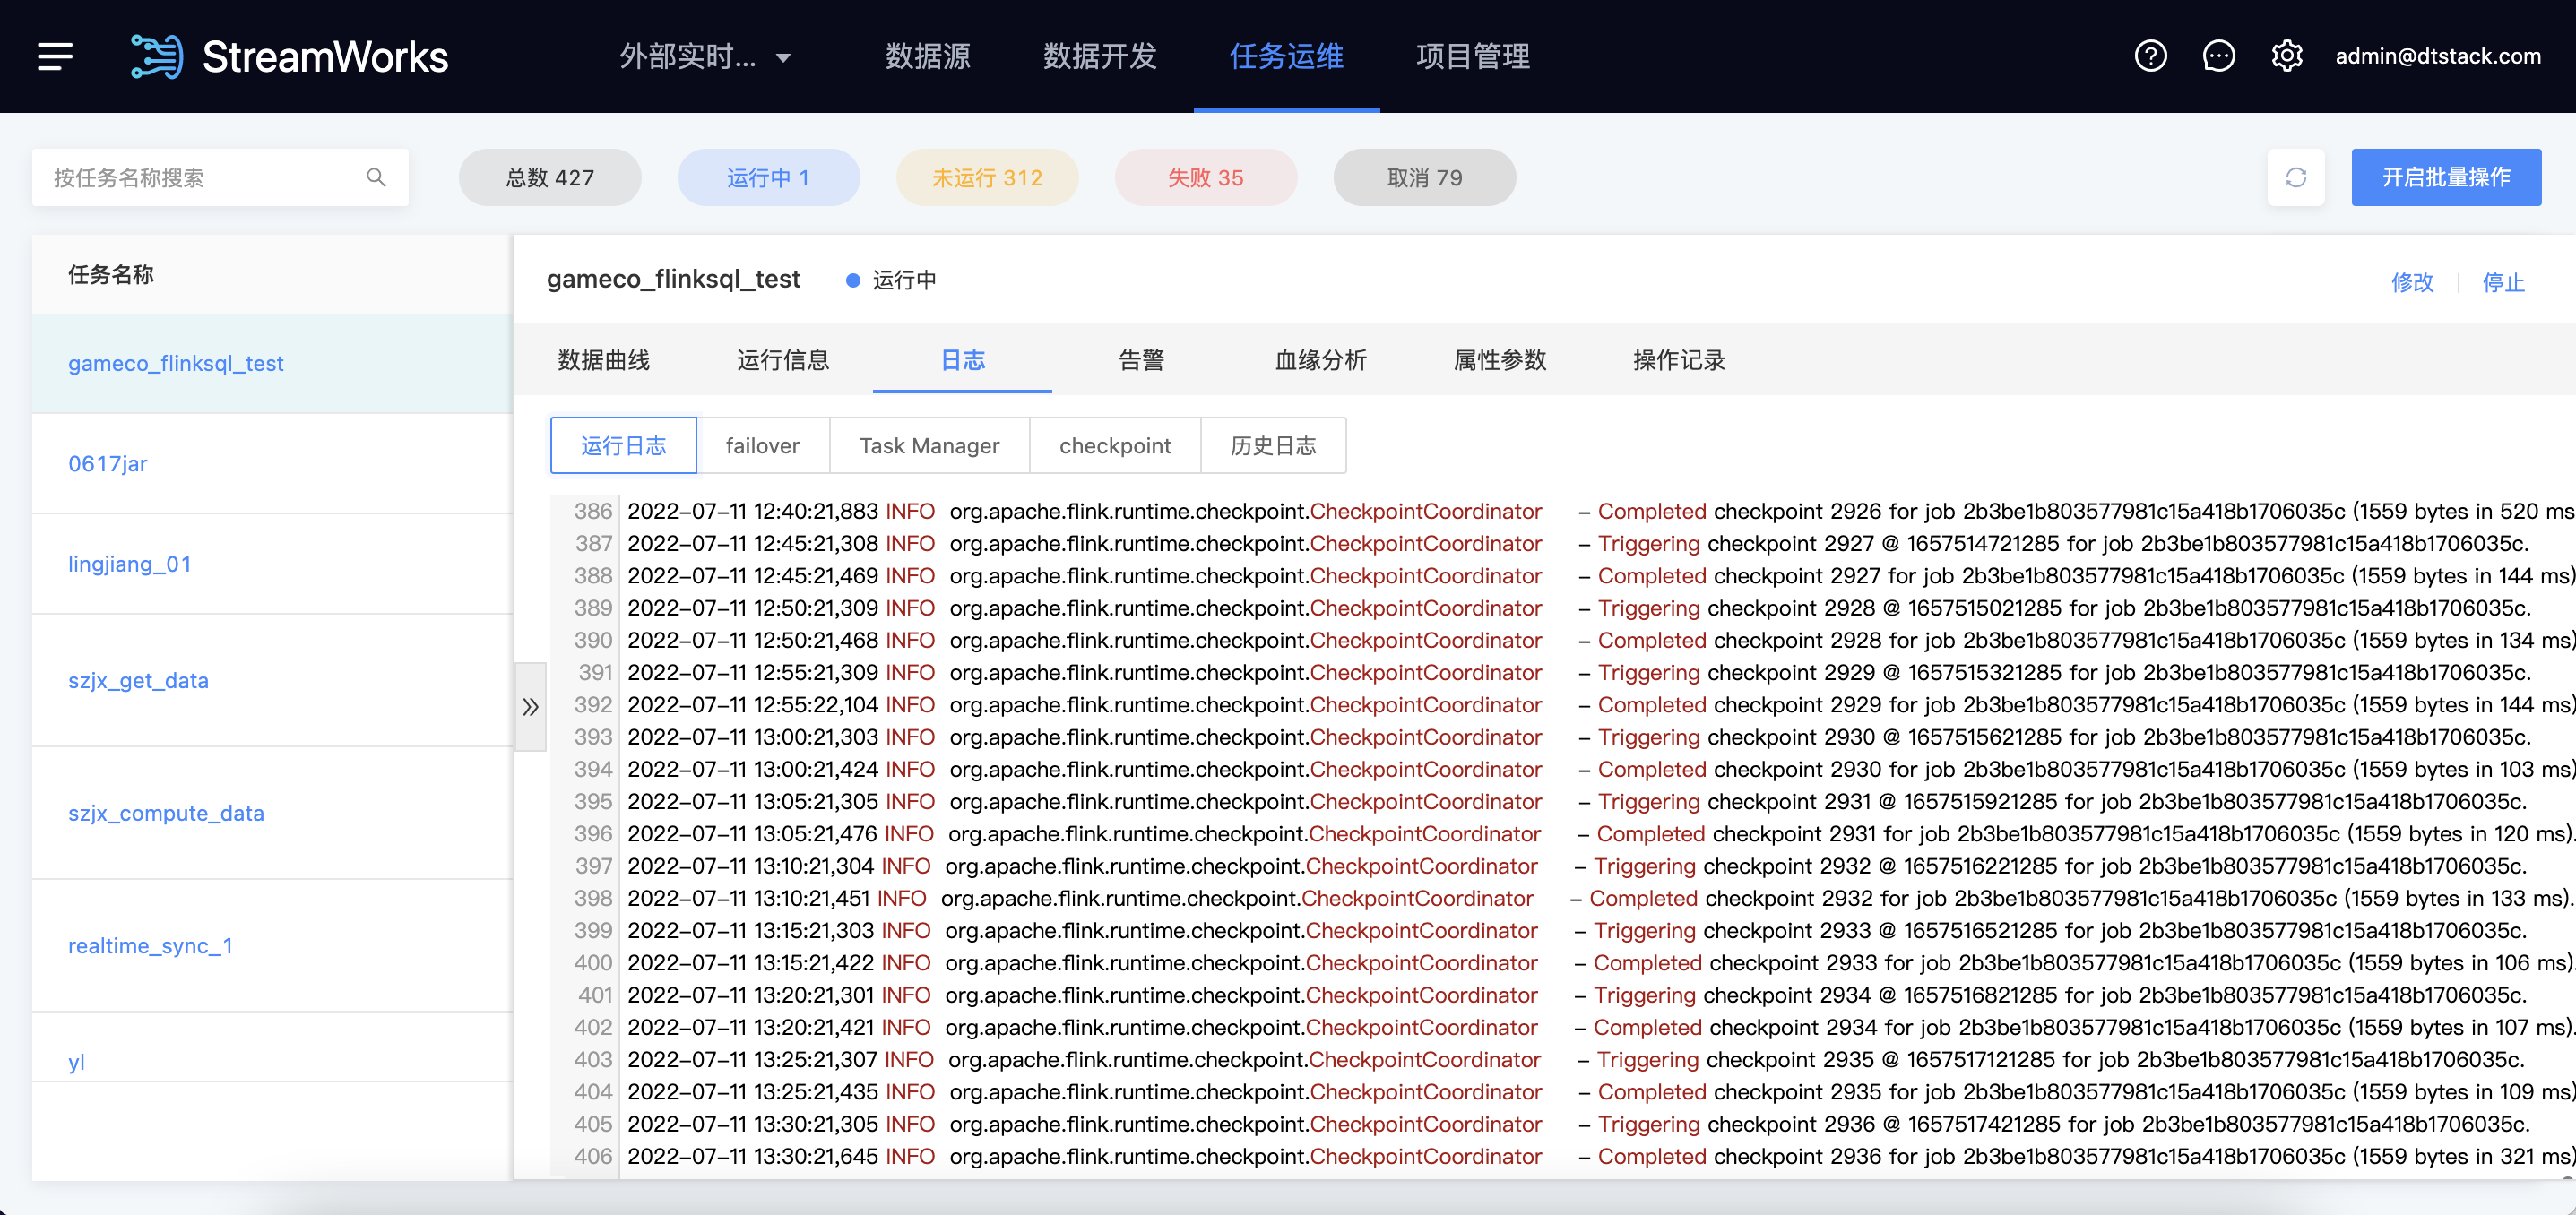Expand the collapsed side panel chevron
The height and width of the screenshot is (1215, 2576).
point(530,706)
